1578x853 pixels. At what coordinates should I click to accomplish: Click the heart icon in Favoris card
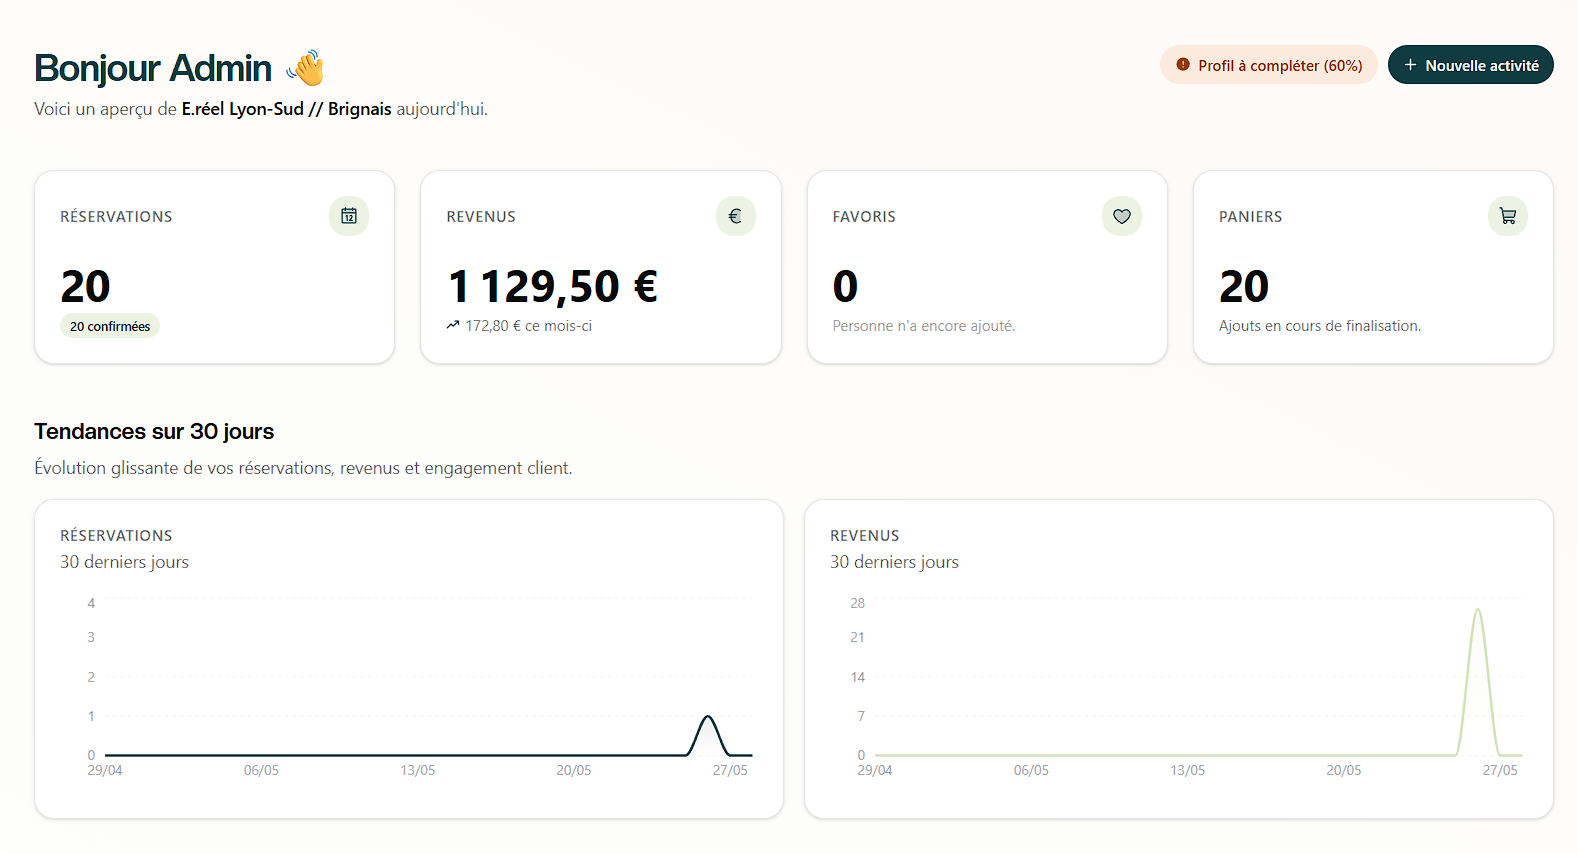coord(1121,216)
